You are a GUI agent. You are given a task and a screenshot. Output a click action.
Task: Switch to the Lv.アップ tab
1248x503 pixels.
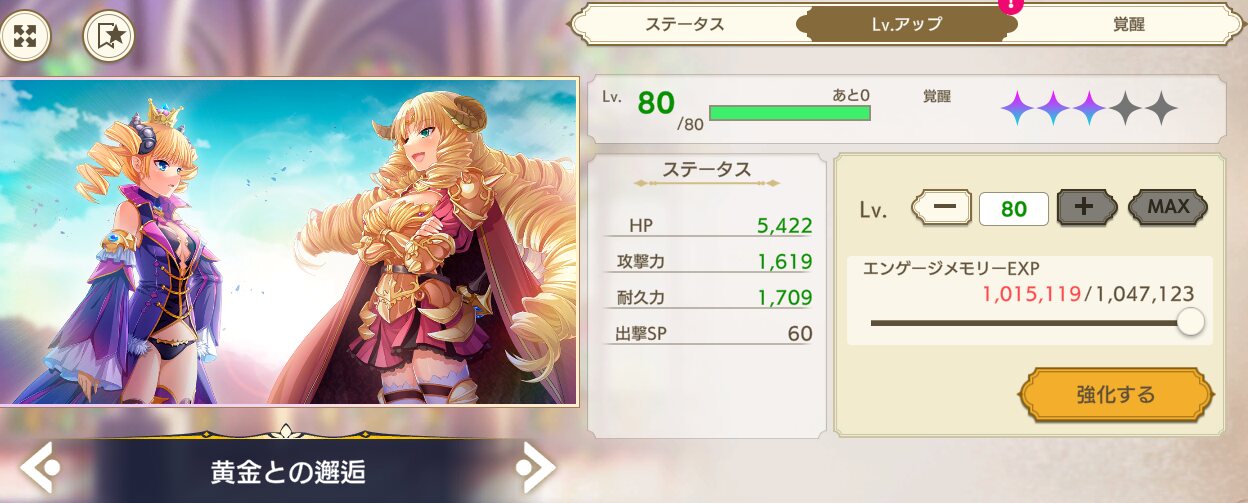pyautogui.click(x=906, y=24)
